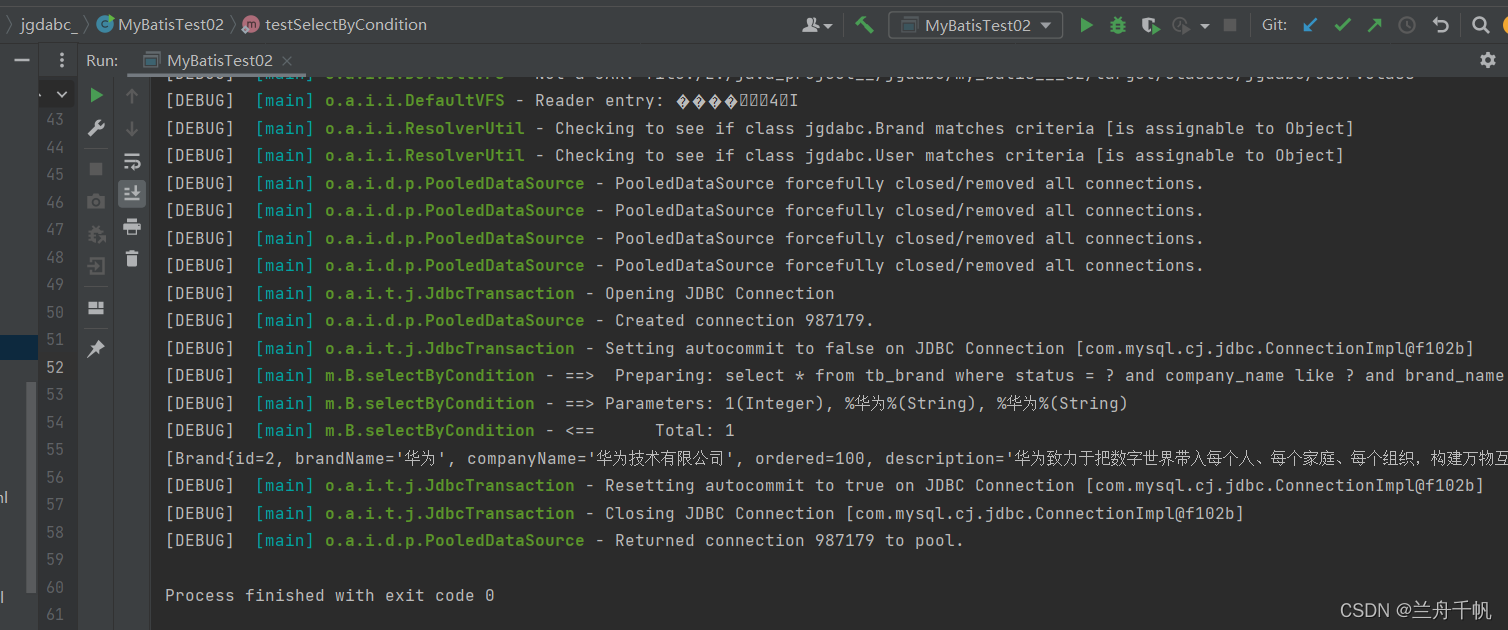This screenshot has height=630, width=1508.
Task: Click the jgdabc.User ResolverUtil log line
Action: (755, 155)
